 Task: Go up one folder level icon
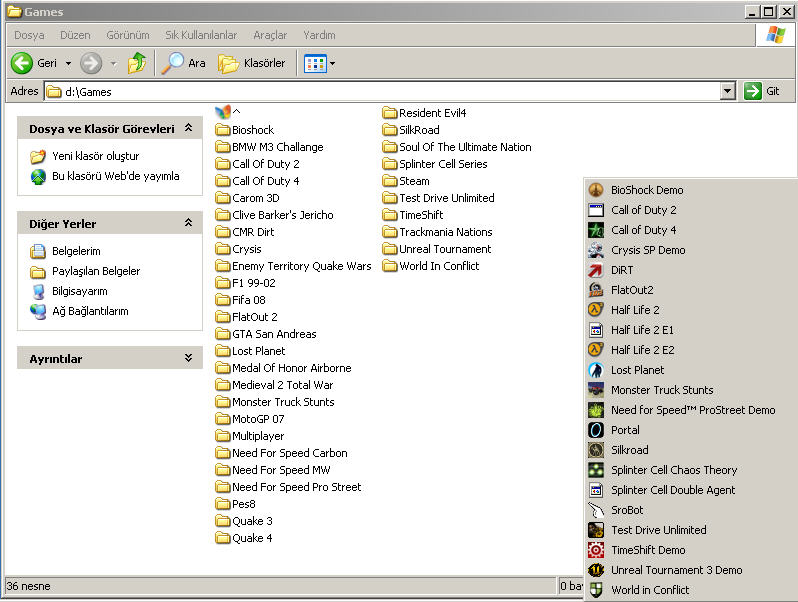(x=137, y=63)
